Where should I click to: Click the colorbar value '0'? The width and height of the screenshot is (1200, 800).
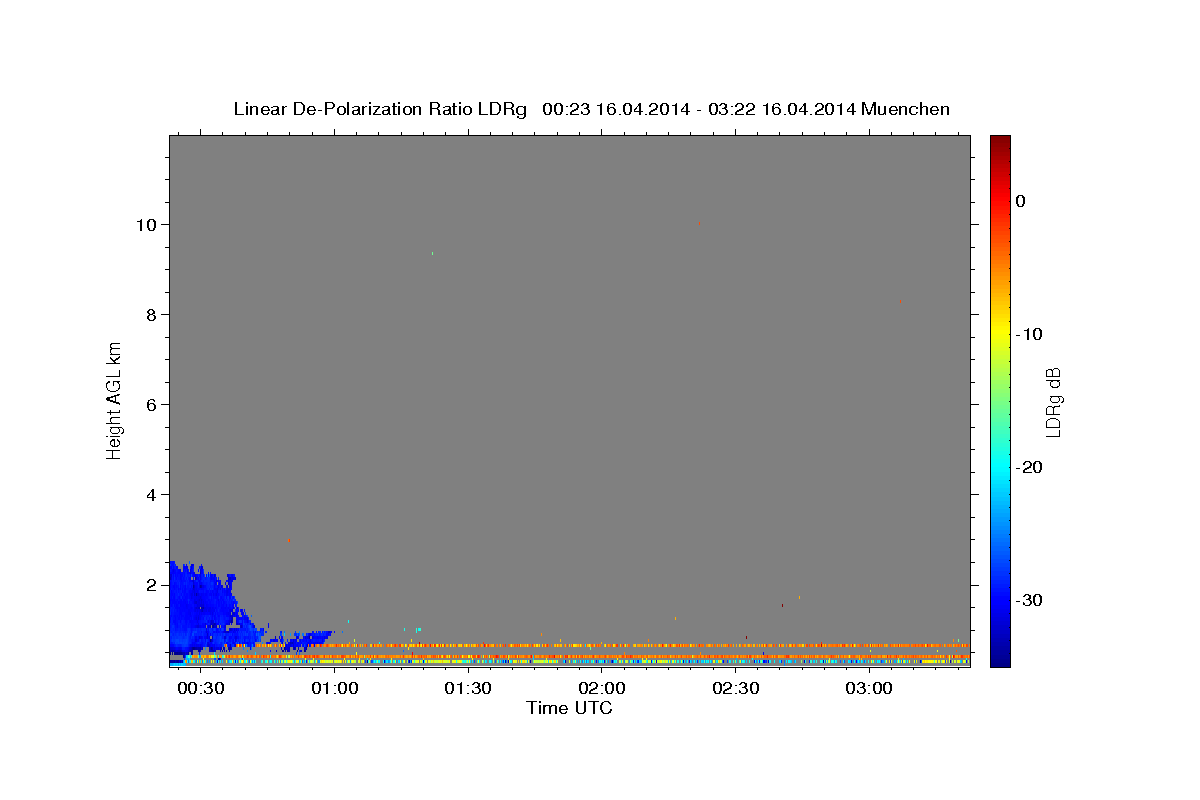pyautogui.click(x=1021, y=201)
